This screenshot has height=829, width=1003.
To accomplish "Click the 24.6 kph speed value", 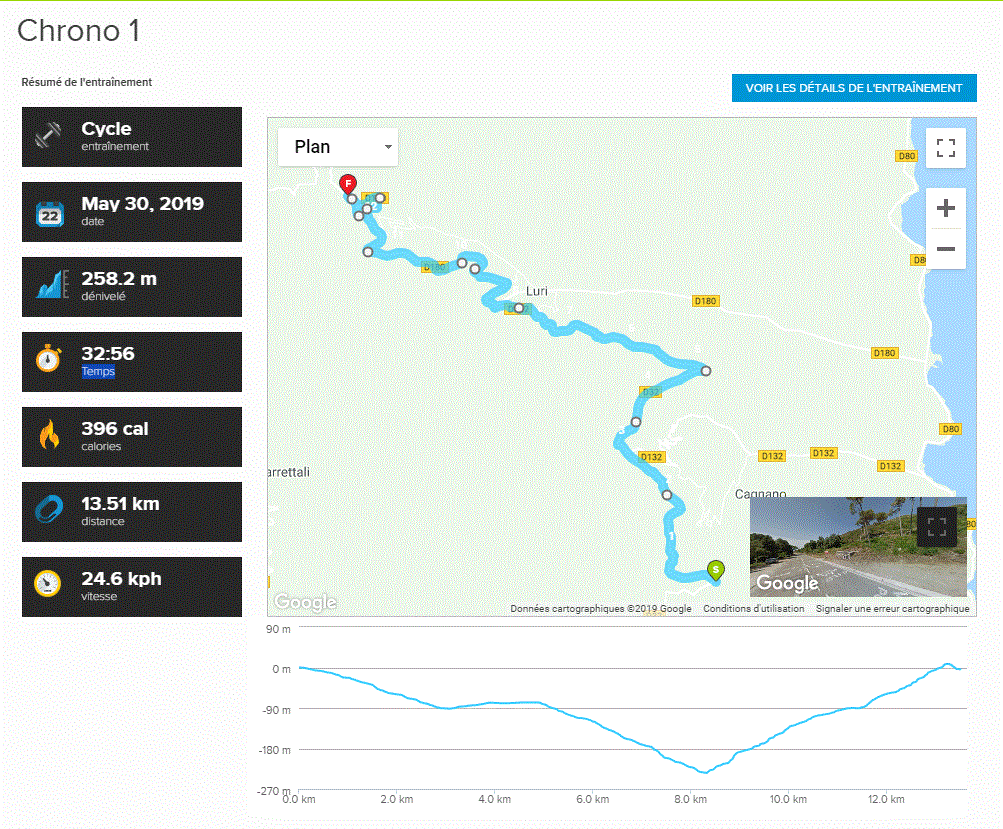I will point(122,578).
